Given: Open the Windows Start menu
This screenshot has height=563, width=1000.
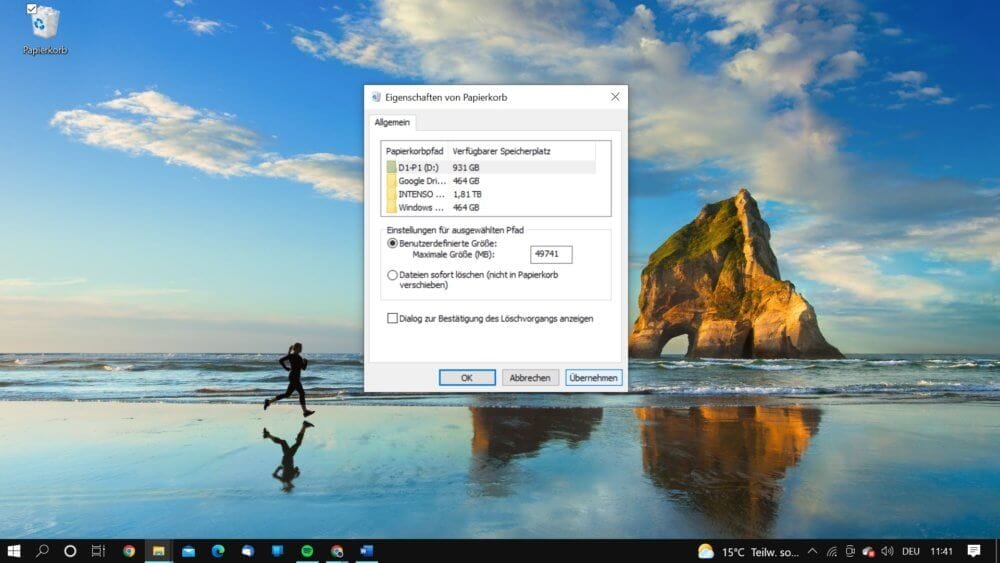Looking at the screenshot, I should [x=13, y=551].
